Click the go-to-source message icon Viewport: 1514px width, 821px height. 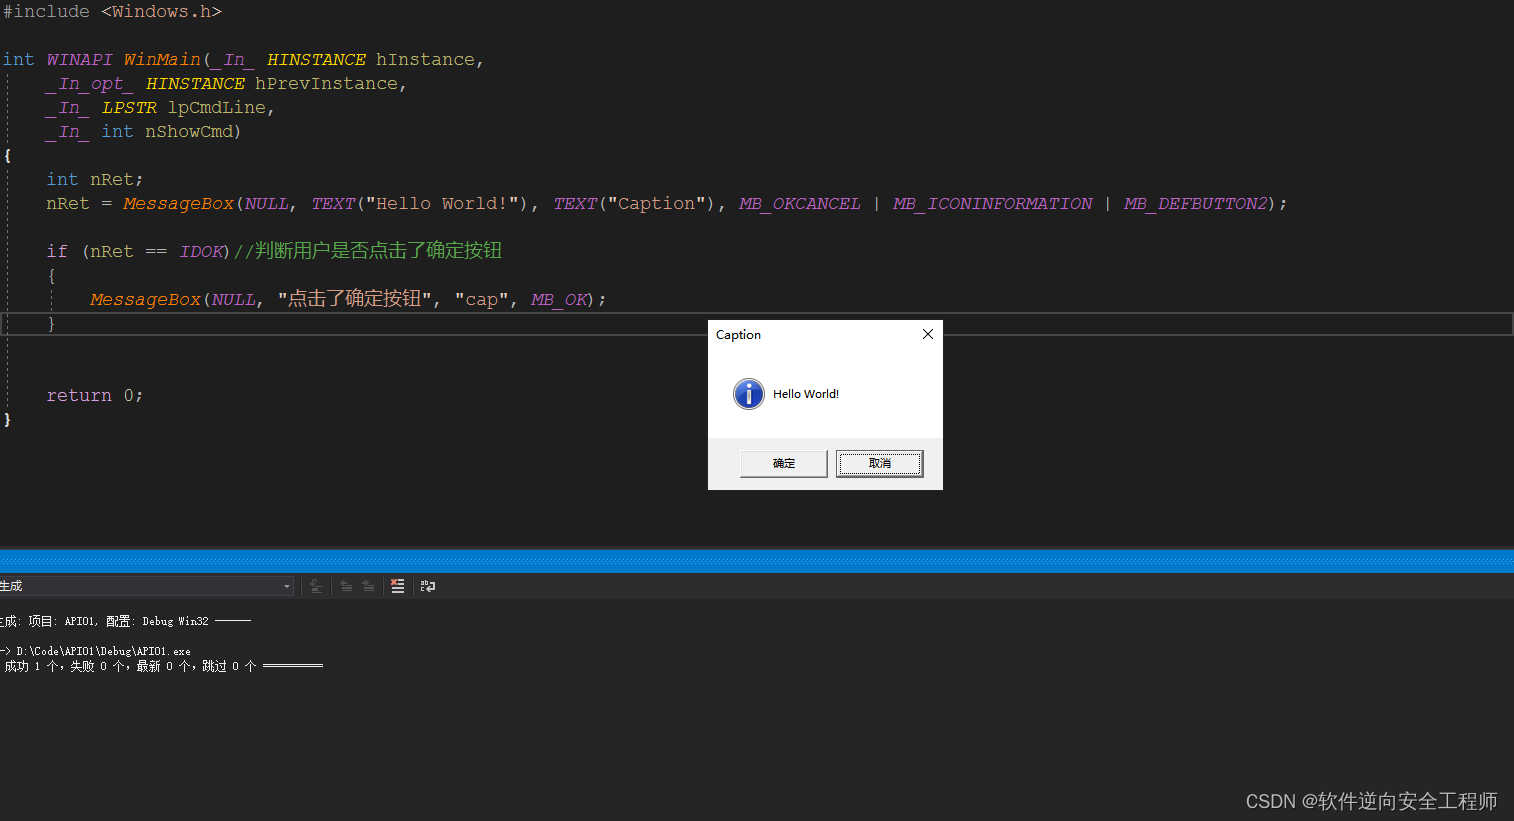[316, 586]
